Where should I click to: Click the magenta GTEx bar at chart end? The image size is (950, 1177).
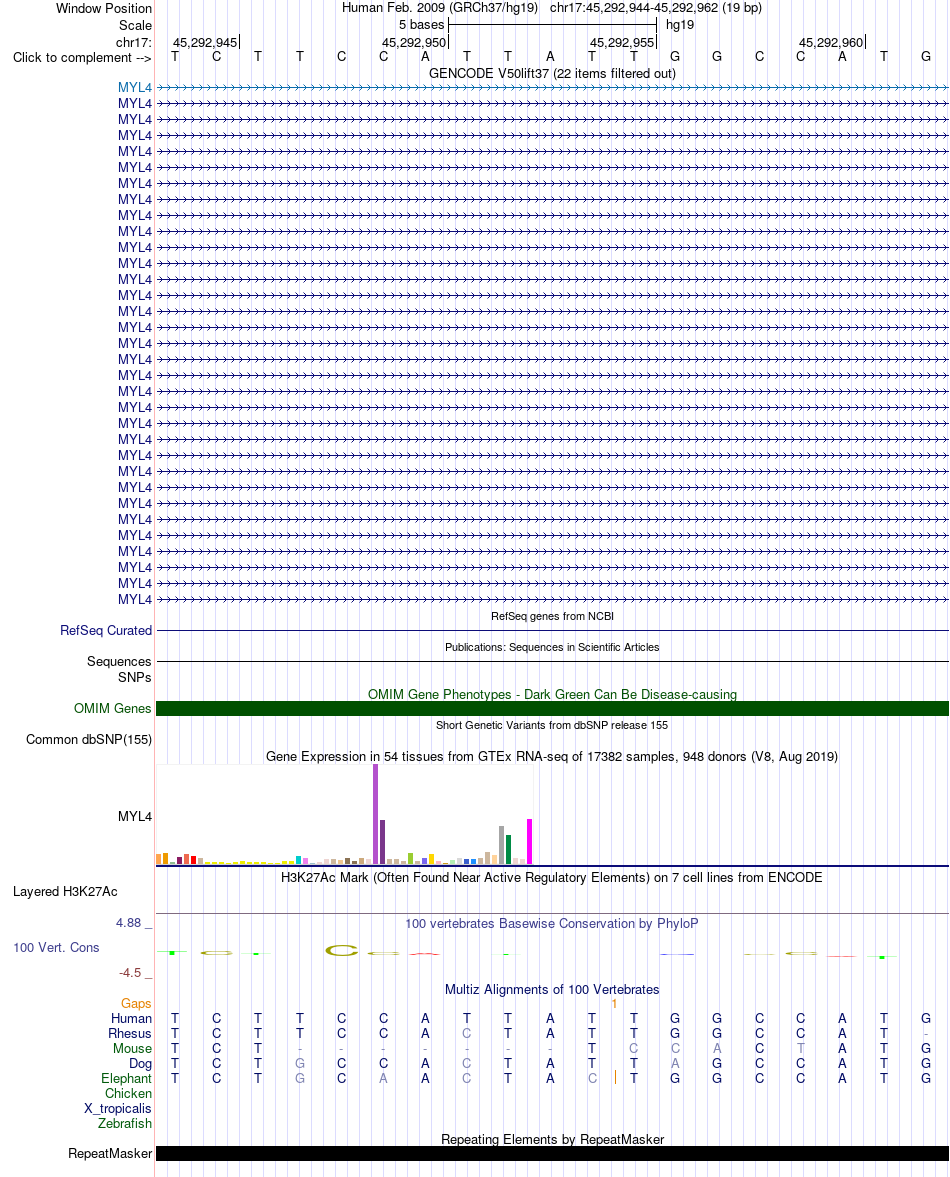(x=530, y=841)
